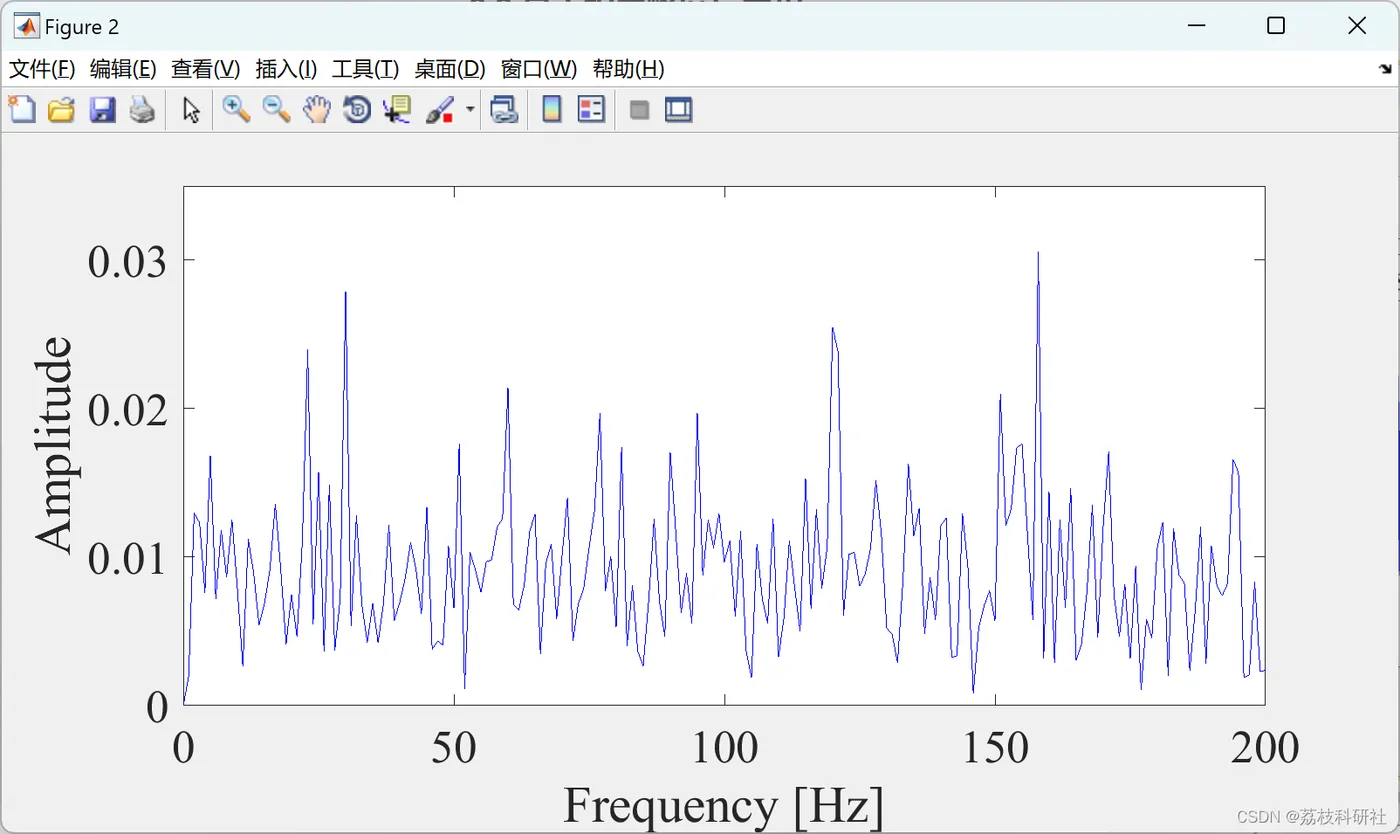Screen dimensions: 1400x834
Task: Click the MATLAB logo in title bar
Action: (x=26, y=27)
